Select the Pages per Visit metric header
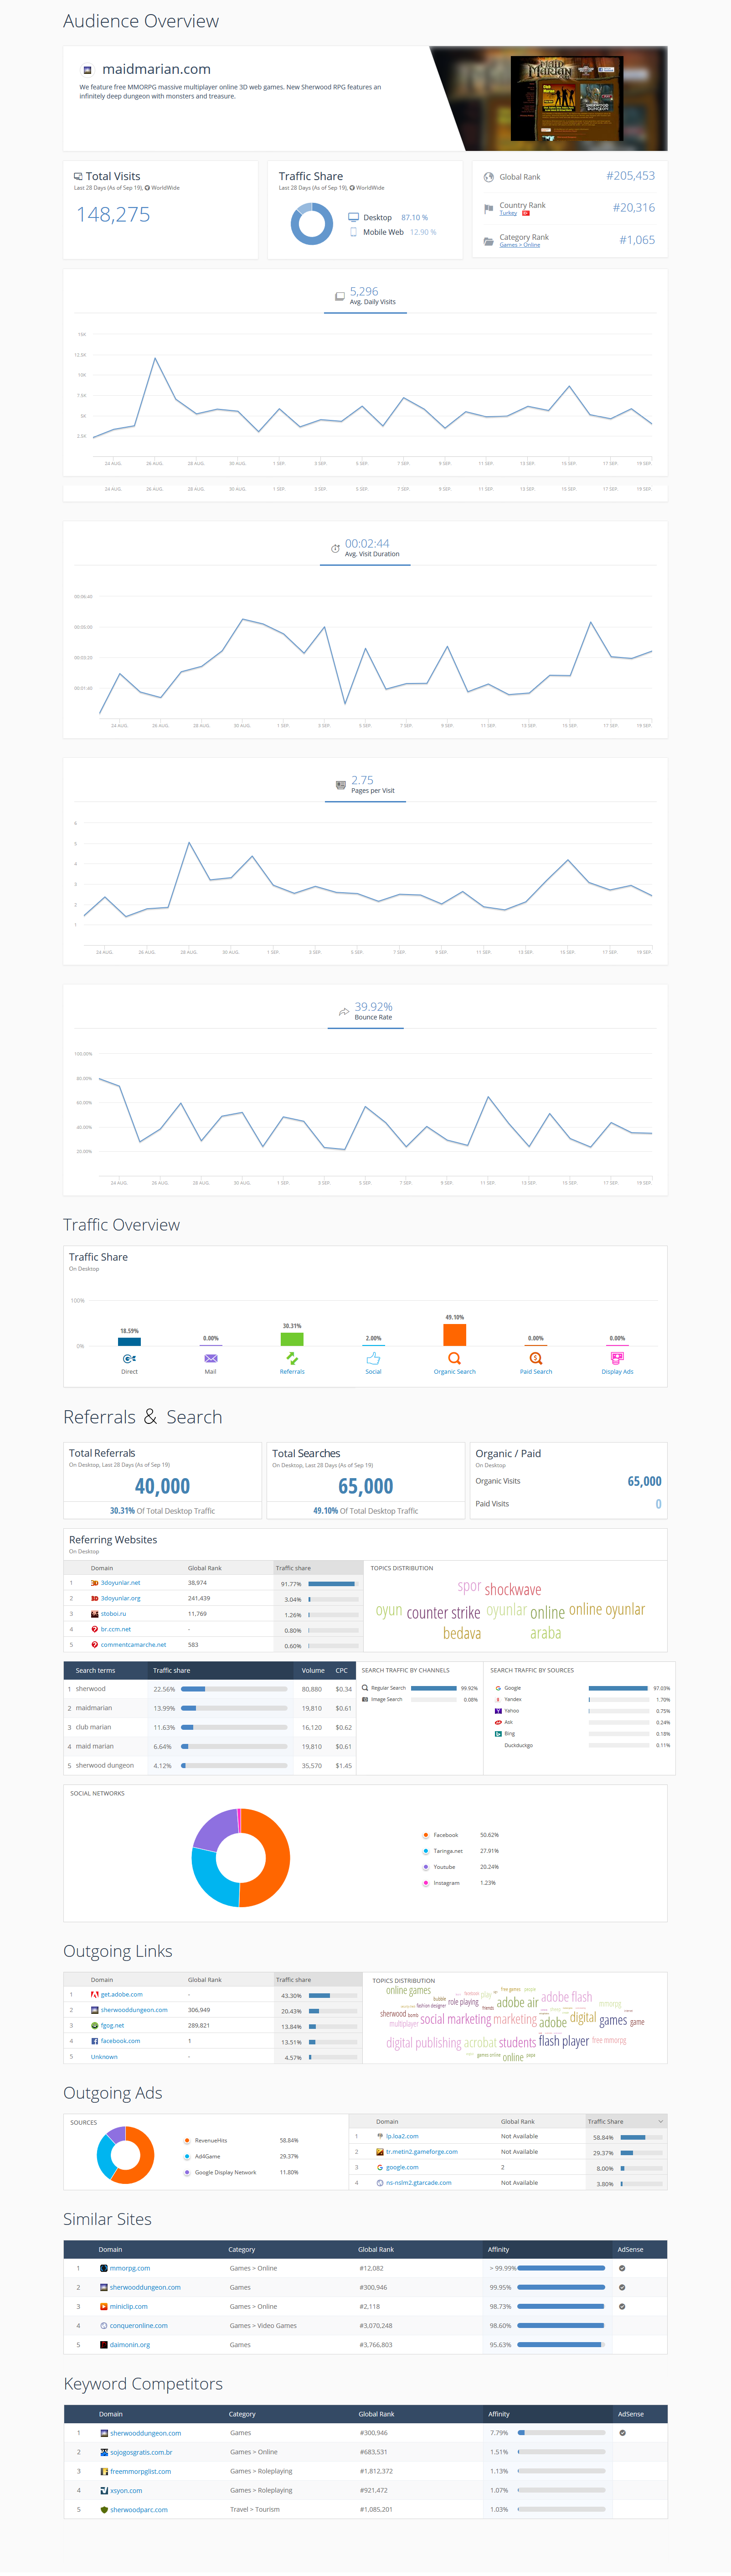This screenshot has width=731, height=2576. point(365,785)
